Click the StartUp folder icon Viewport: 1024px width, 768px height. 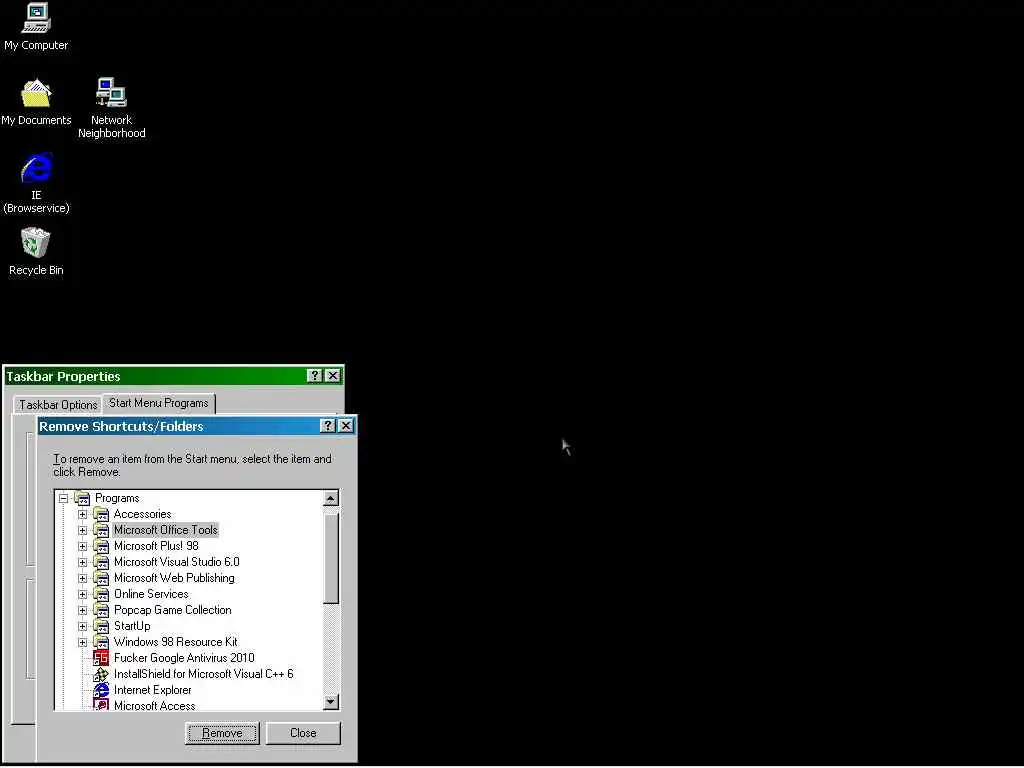[101, 626]
